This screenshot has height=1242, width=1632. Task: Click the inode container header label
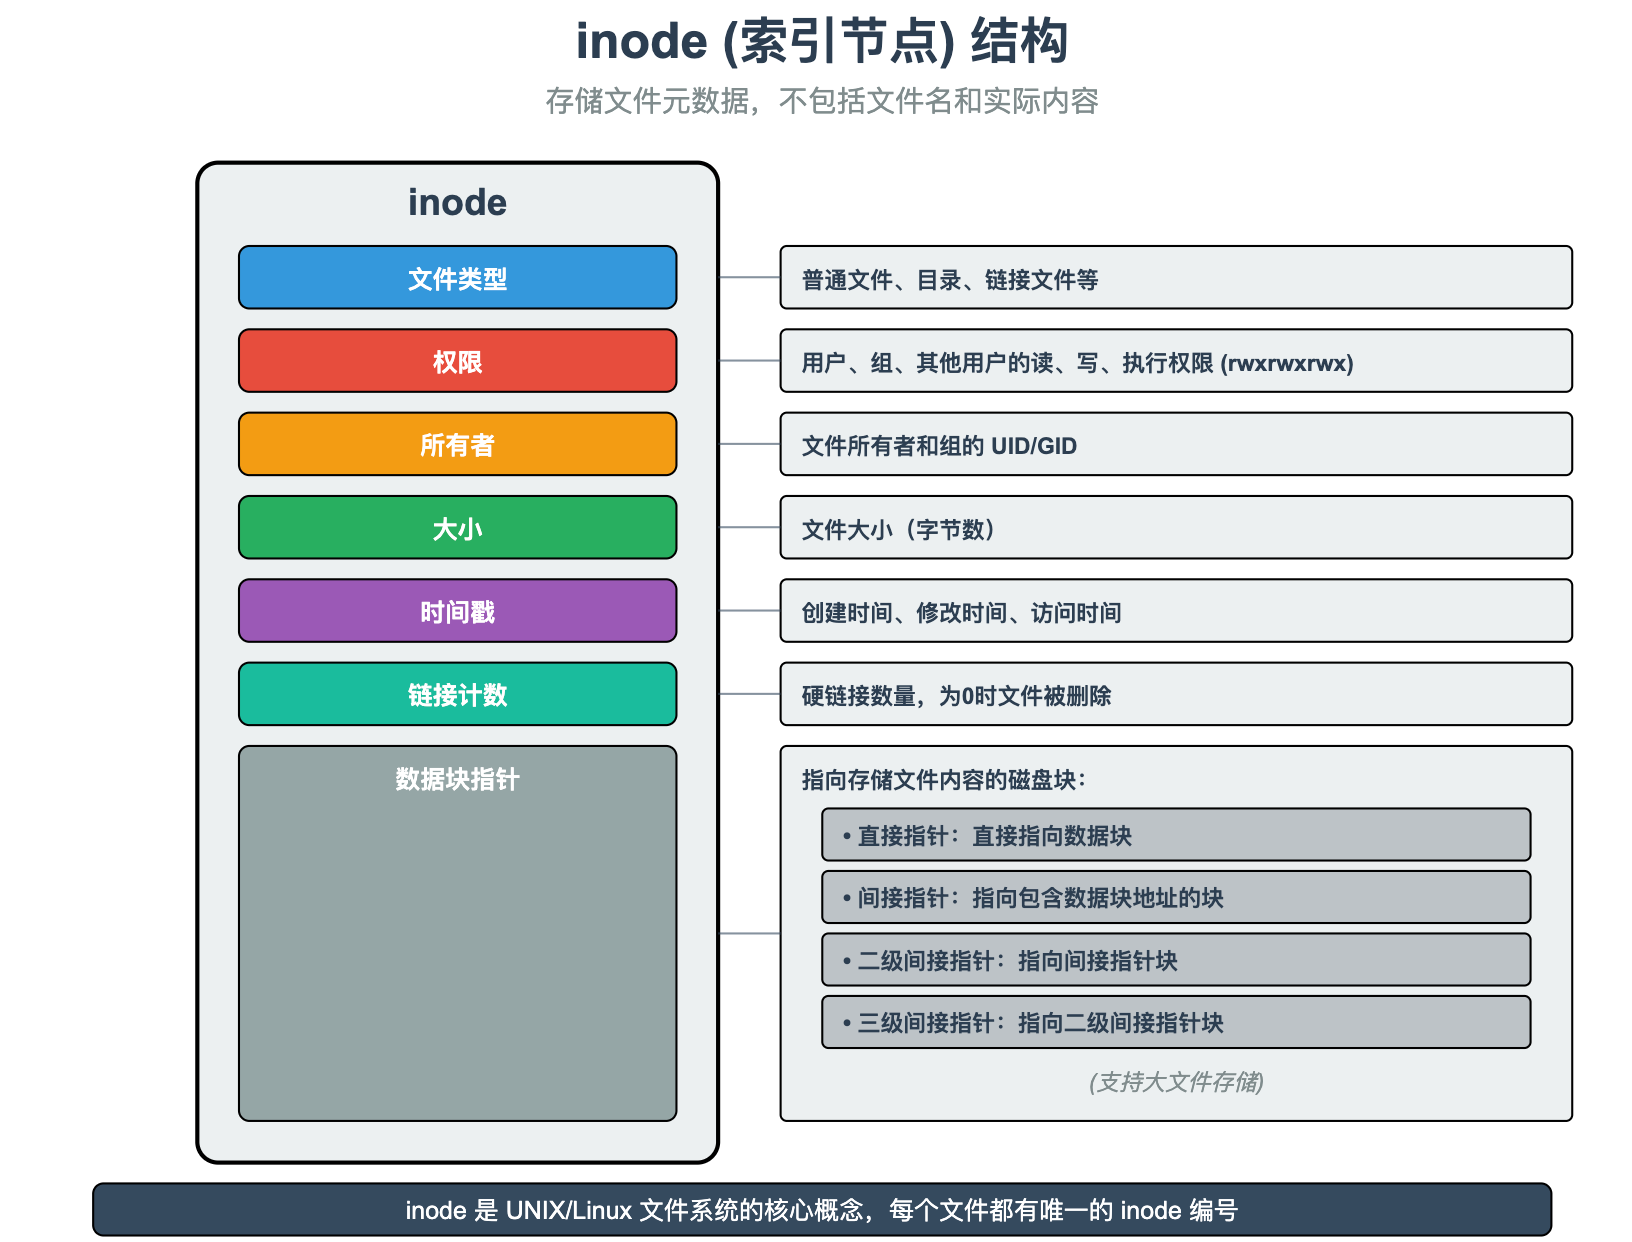click(x=457, y=202)
